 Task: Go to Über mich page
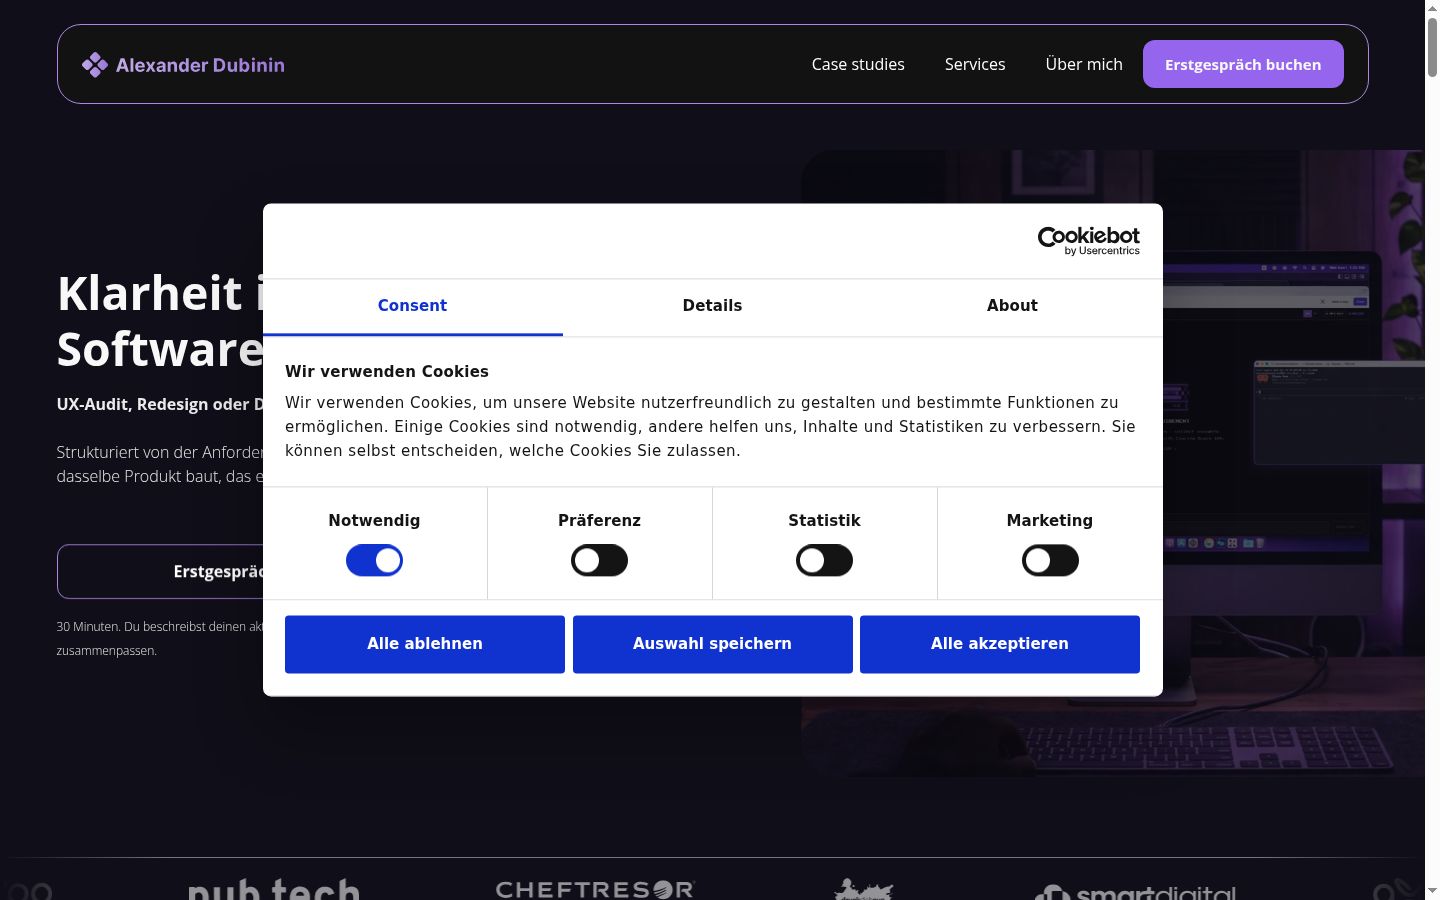[x=1084, y=64]
